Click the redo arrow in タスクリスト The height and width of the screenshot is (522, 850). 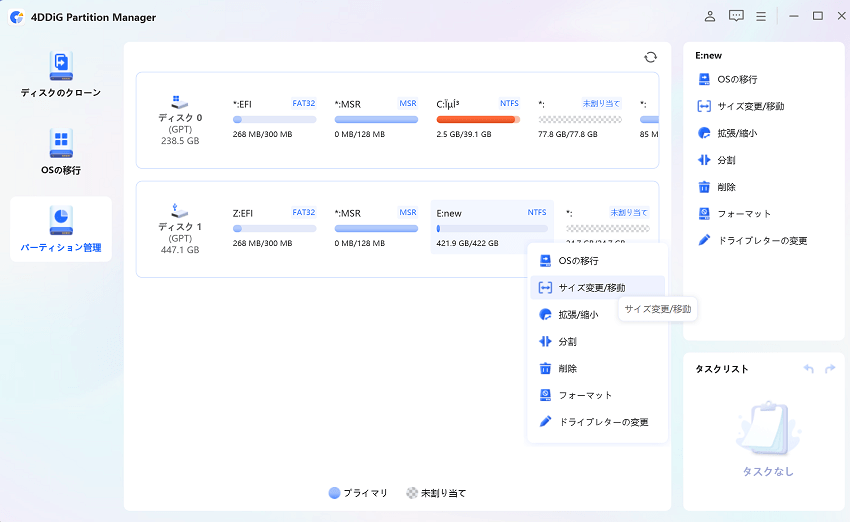point(829,369)
